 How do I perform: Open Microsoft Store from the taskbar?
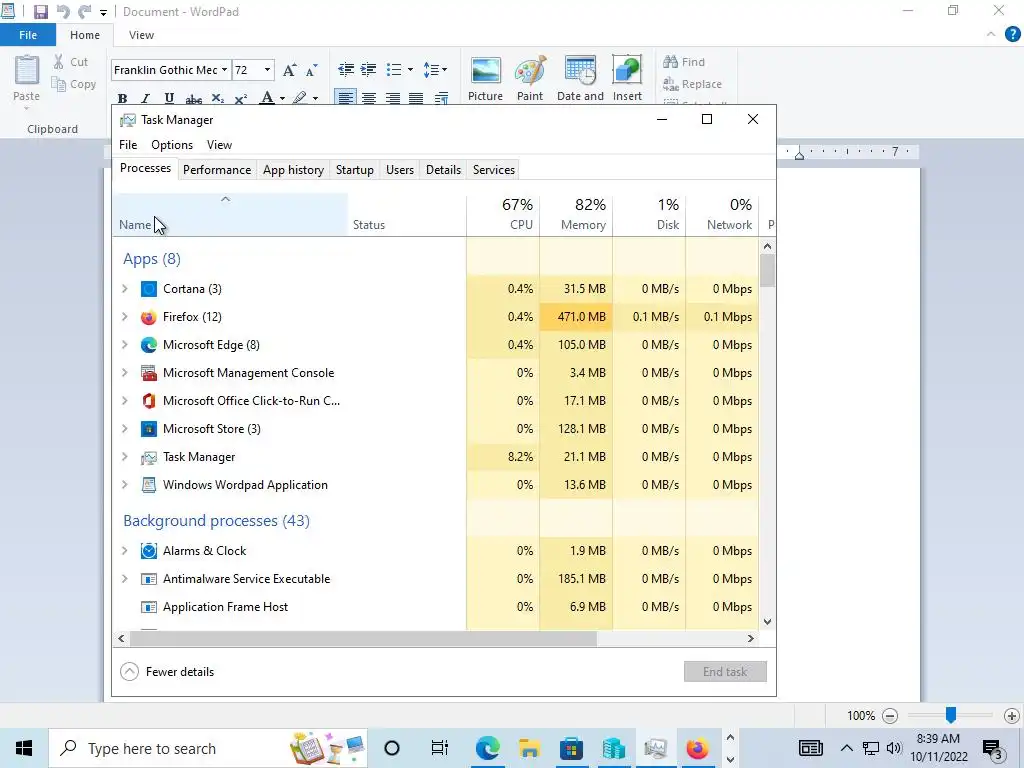pyautogui.click(x=571, y=748)
